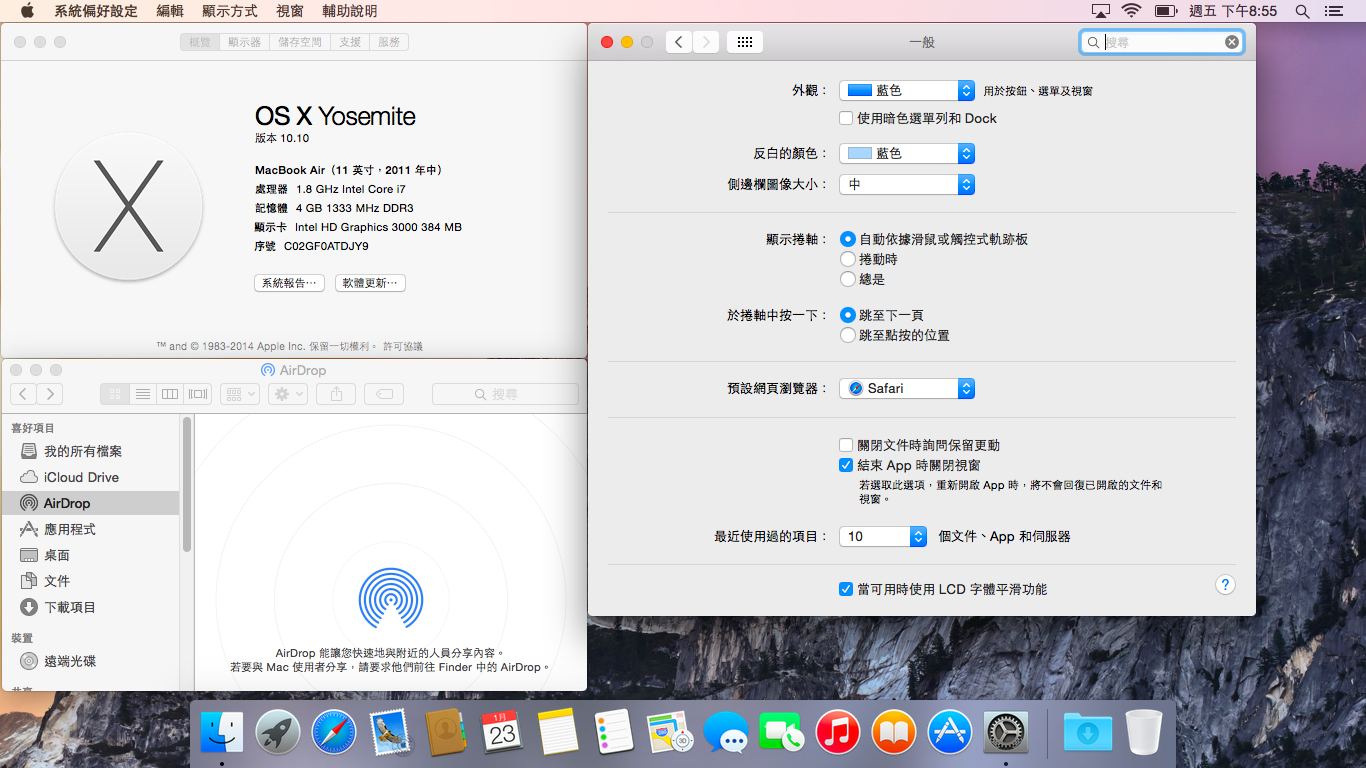Open the Mail app in the Dock

(x=389, y=733)
